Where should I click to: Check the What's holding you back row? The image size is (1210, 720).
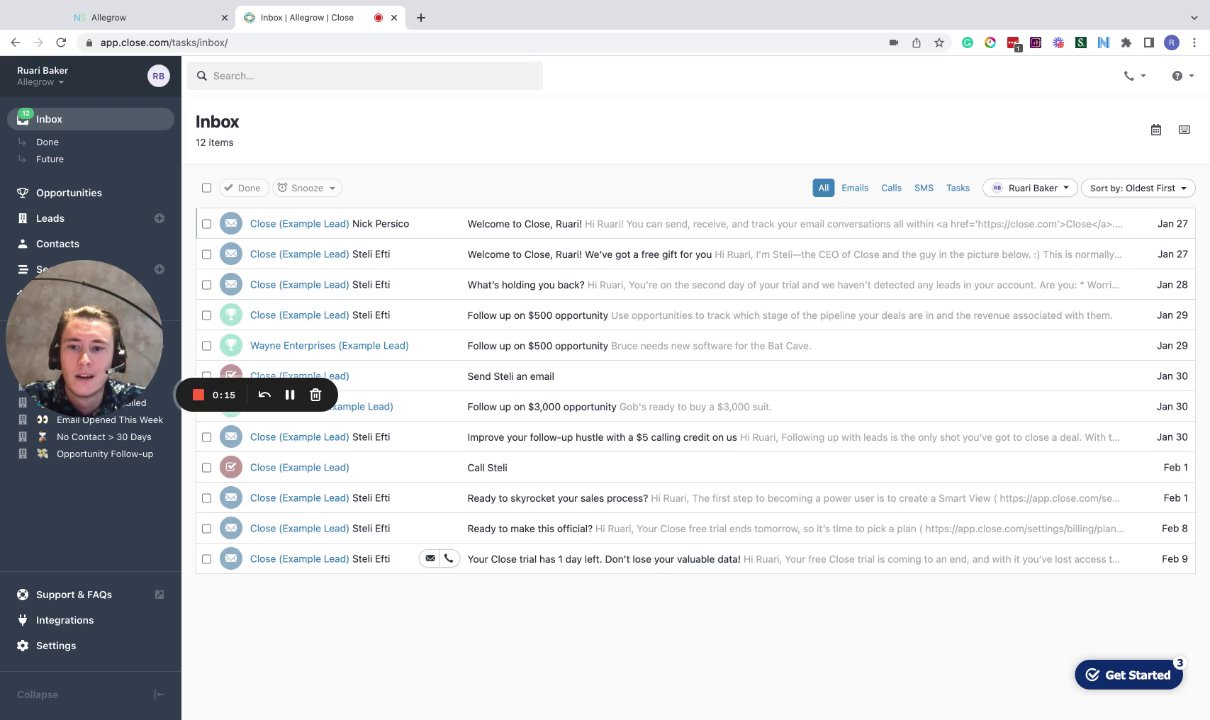pos(207,285)
